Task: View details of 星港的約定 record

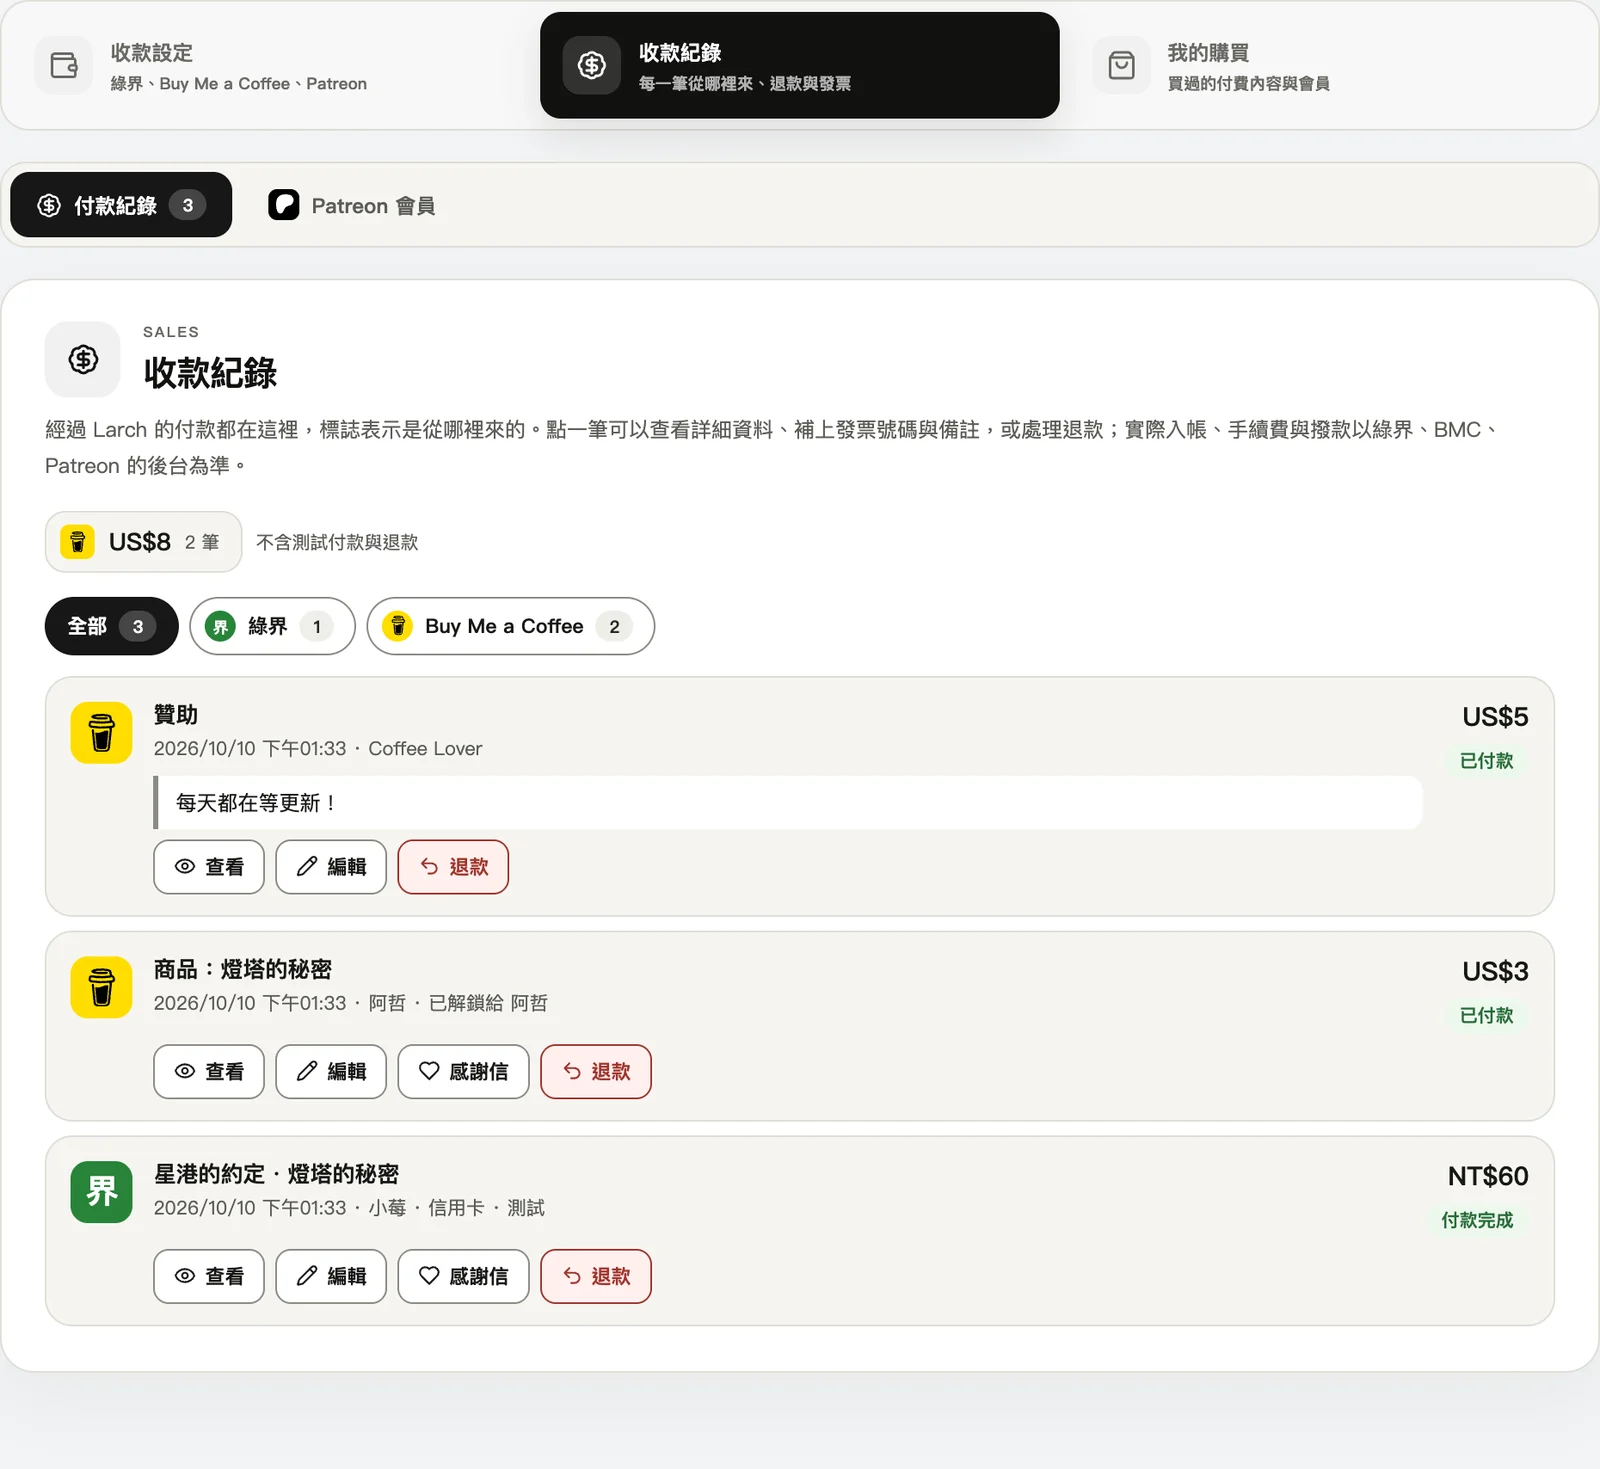Action: click(209, 1277)
